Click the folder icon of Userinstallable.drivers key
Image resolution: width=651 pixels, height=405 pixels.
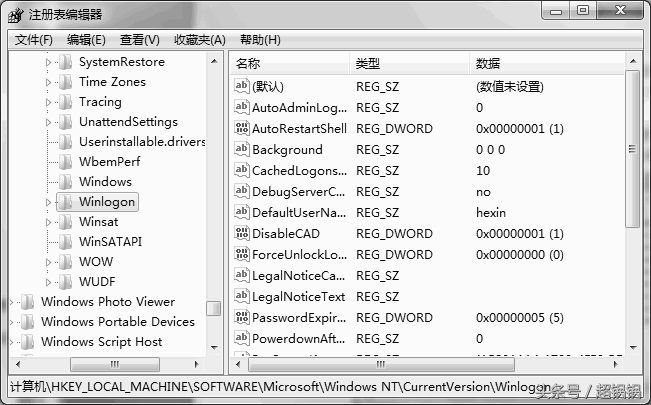point(65,142)
